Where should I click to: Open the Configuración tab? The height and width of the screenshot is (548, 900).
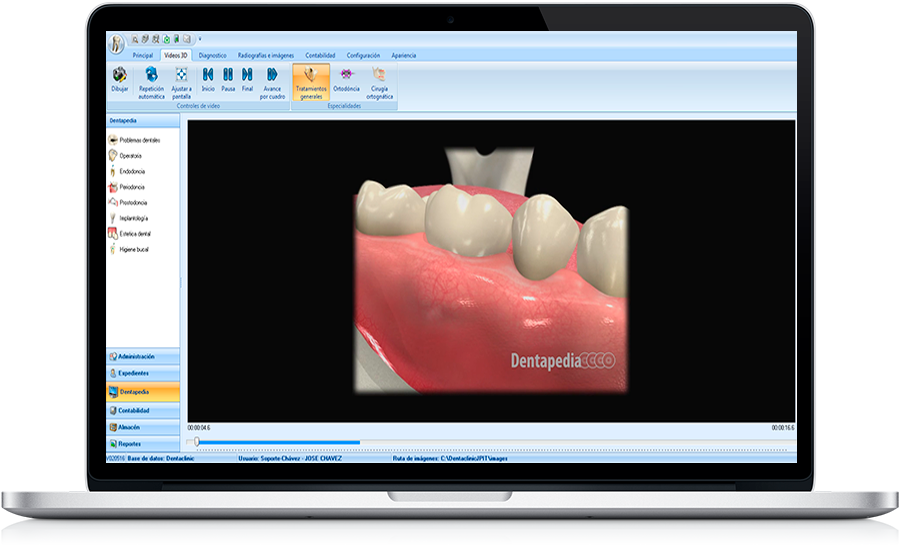tap(363, 55)
